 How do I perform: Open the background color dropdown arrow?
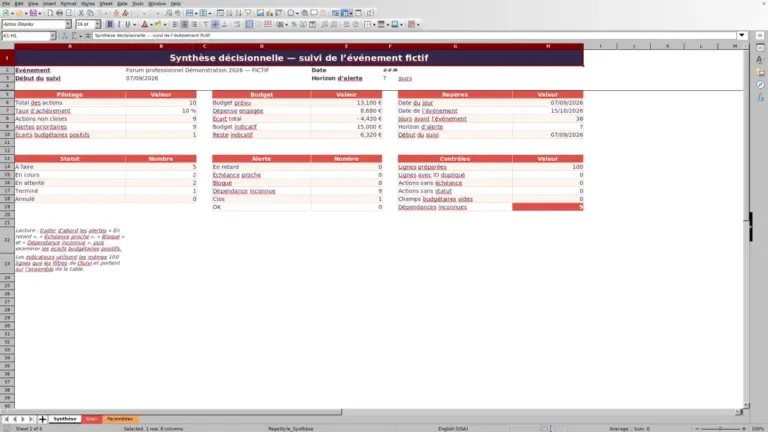(165, 24)
